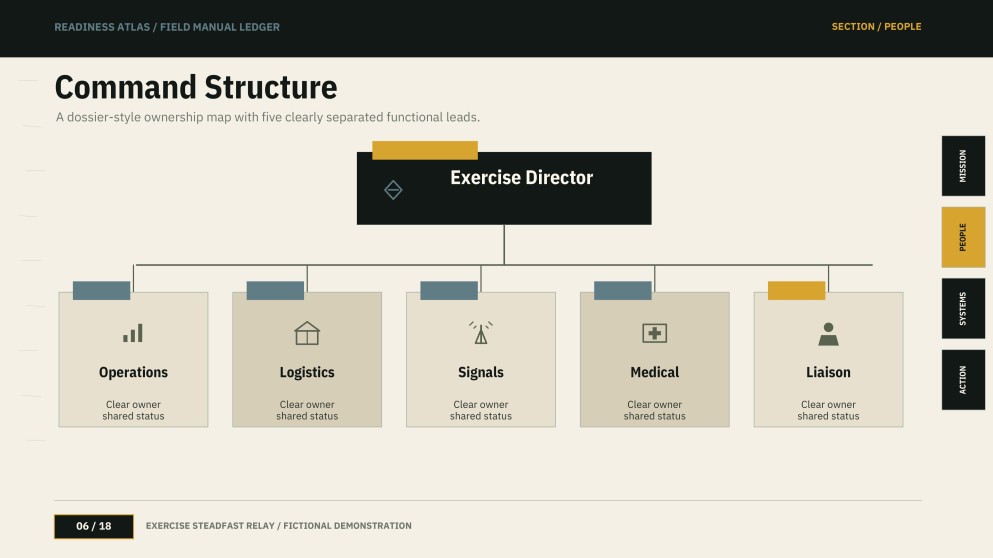Click the blue tag on Signals card
Screen dimensions: 993x558
pos(449,291)
